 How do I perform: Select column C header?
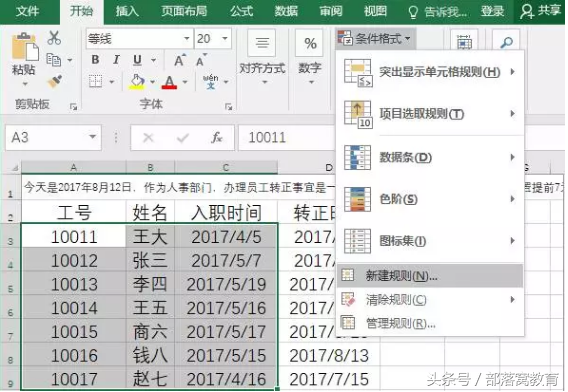pyautogui.click(x=226, y=167)
